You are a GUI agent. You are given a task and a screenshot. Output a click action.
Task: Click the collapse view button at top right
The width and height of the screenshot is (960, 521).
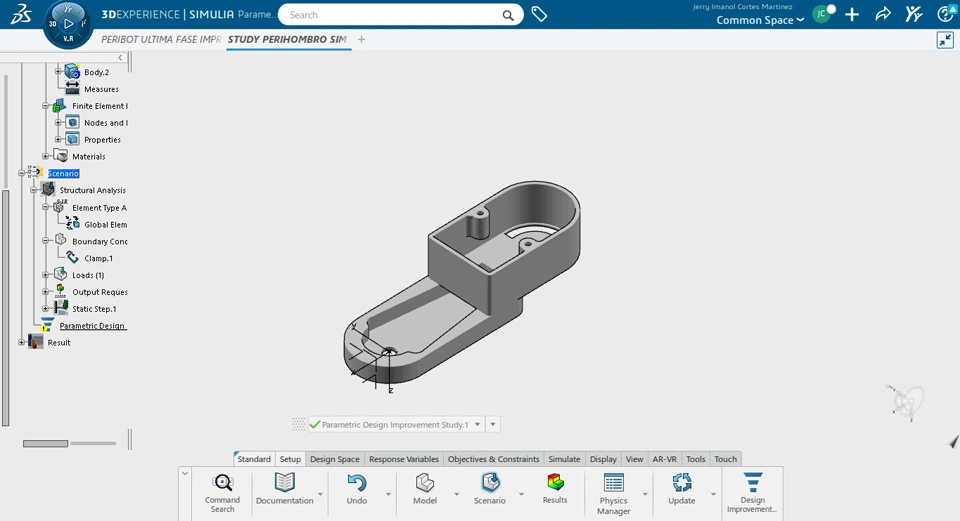945,40
